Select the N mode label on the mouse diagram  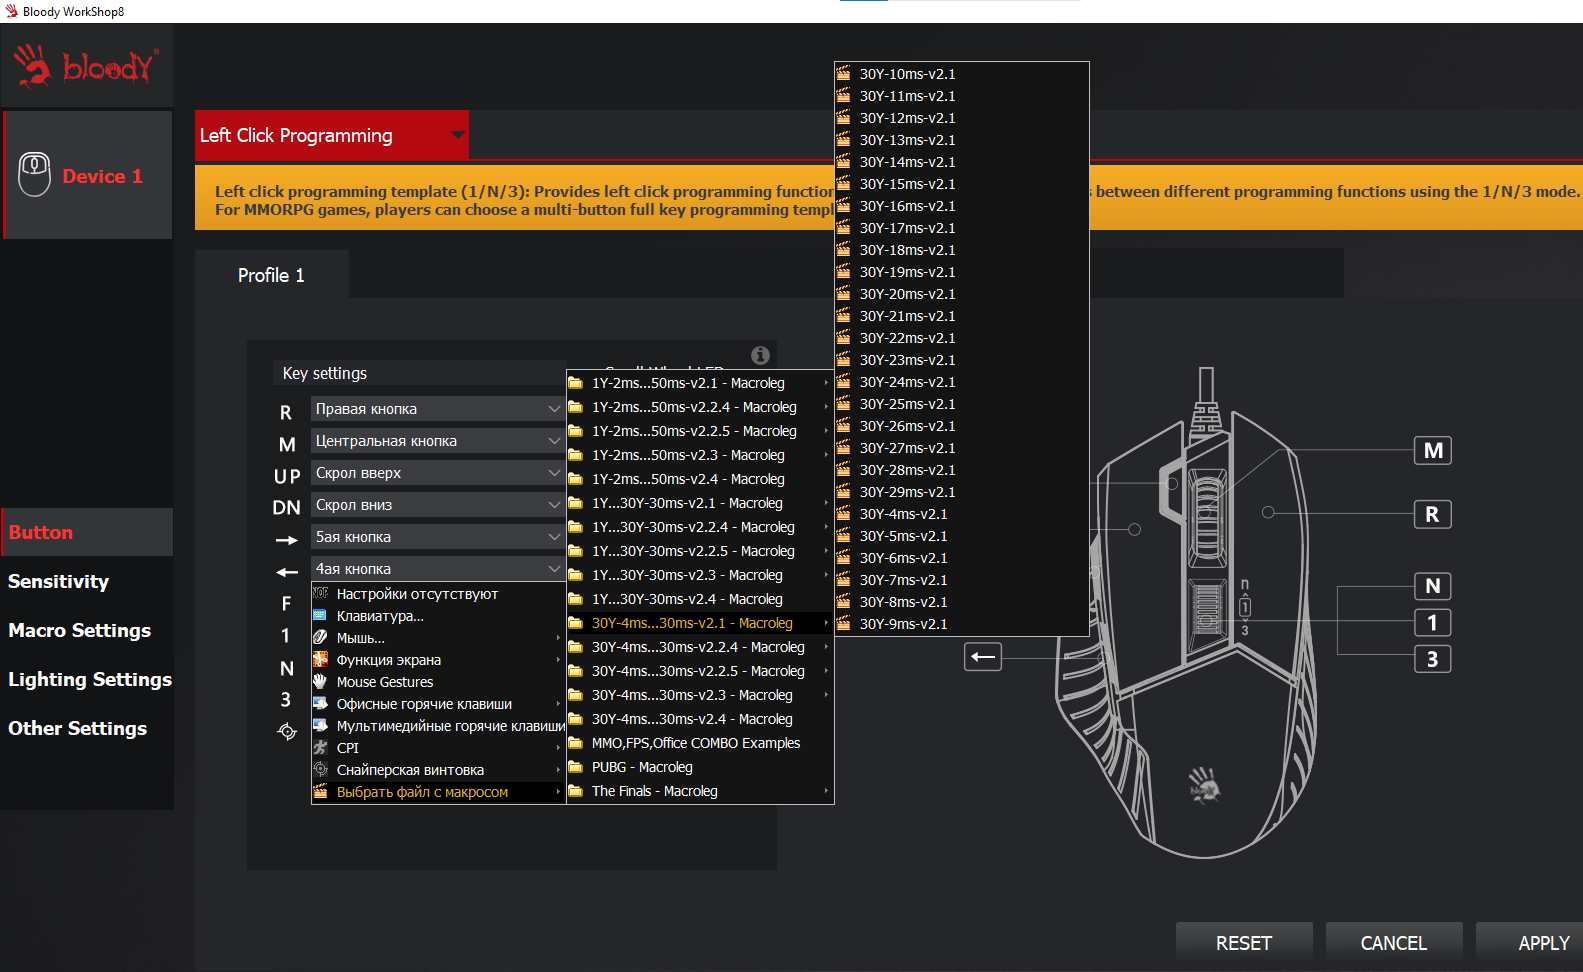click(x=1432, y=586)
